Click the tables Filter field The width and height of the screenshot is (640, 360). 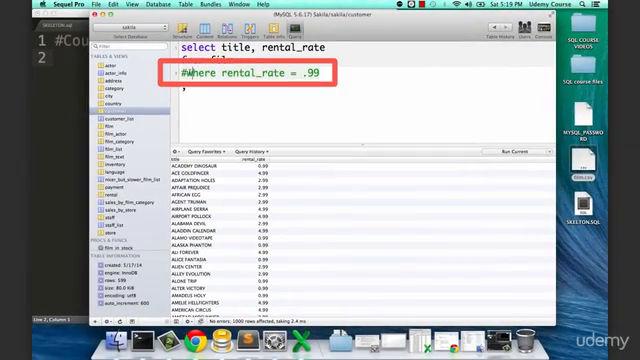[130, 47]
